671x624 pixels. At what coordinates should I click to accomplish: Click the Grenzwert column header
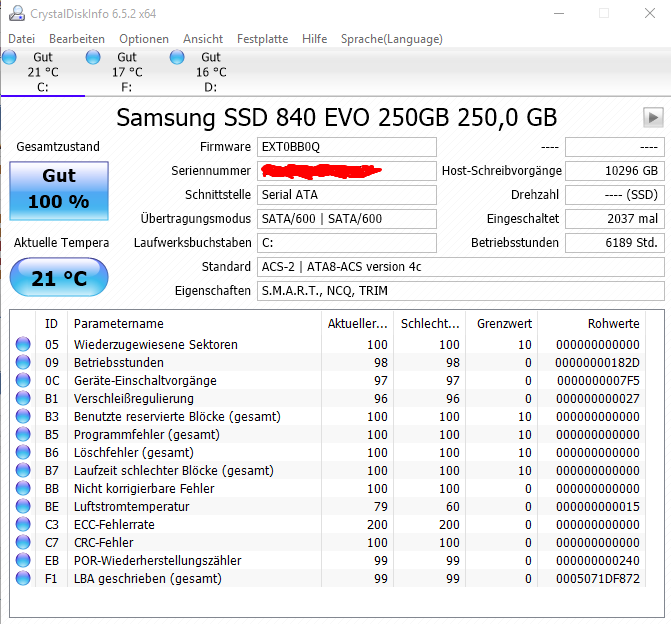502,324
